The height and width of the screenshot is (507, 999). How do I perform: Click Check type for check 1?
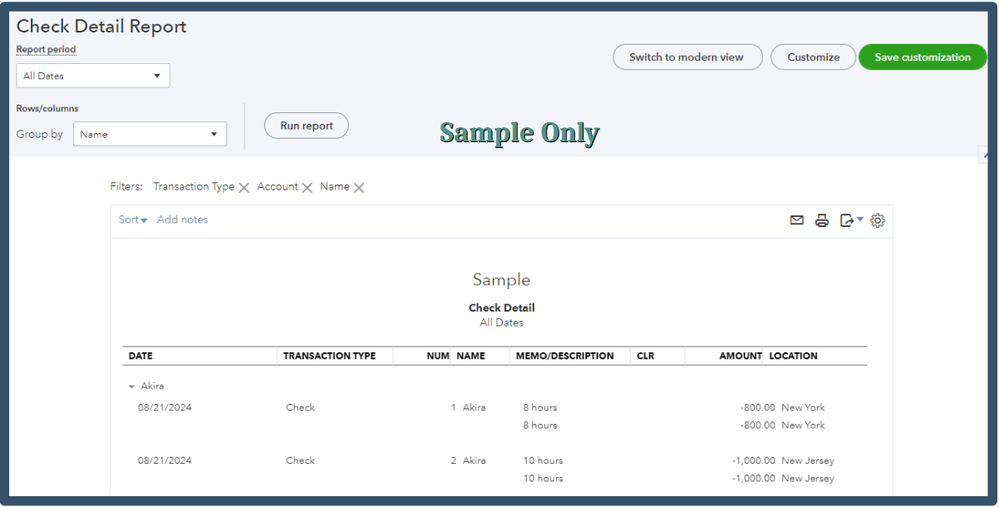click(300, 408)
